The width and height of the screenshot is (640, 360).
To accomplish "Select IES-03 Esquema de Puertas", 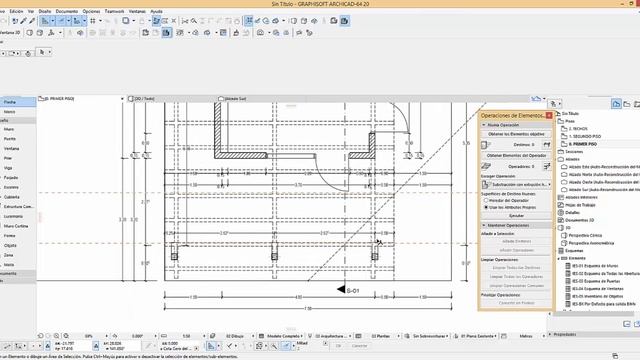I will tap(596, 281).
